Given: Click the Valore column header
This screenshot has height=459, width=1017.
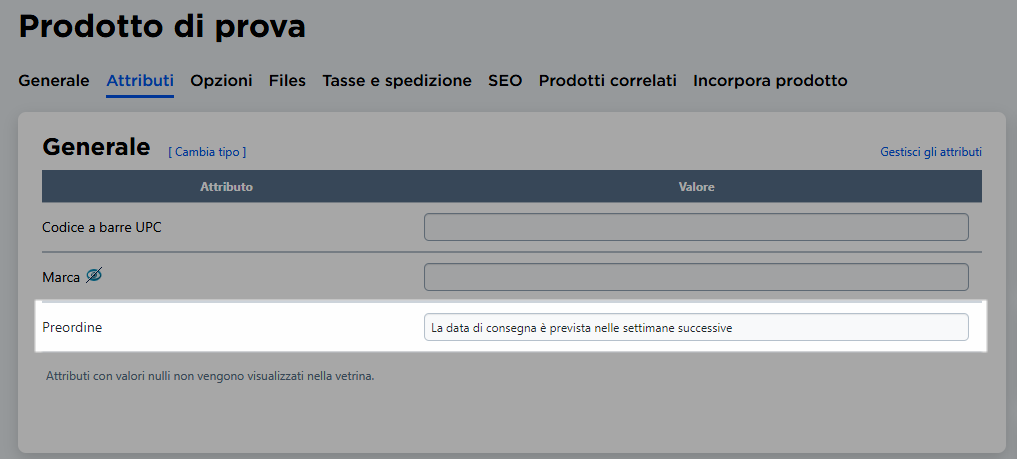Looking at the screenshot, I should [697, 187].
